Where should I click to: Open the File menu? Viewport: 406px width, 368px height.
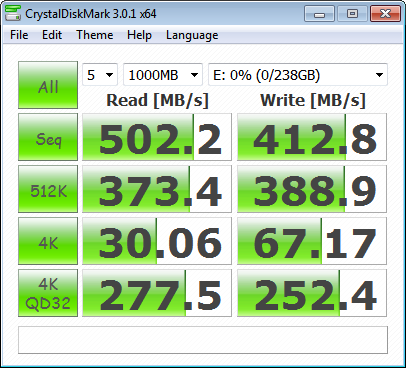click(19, 35)
